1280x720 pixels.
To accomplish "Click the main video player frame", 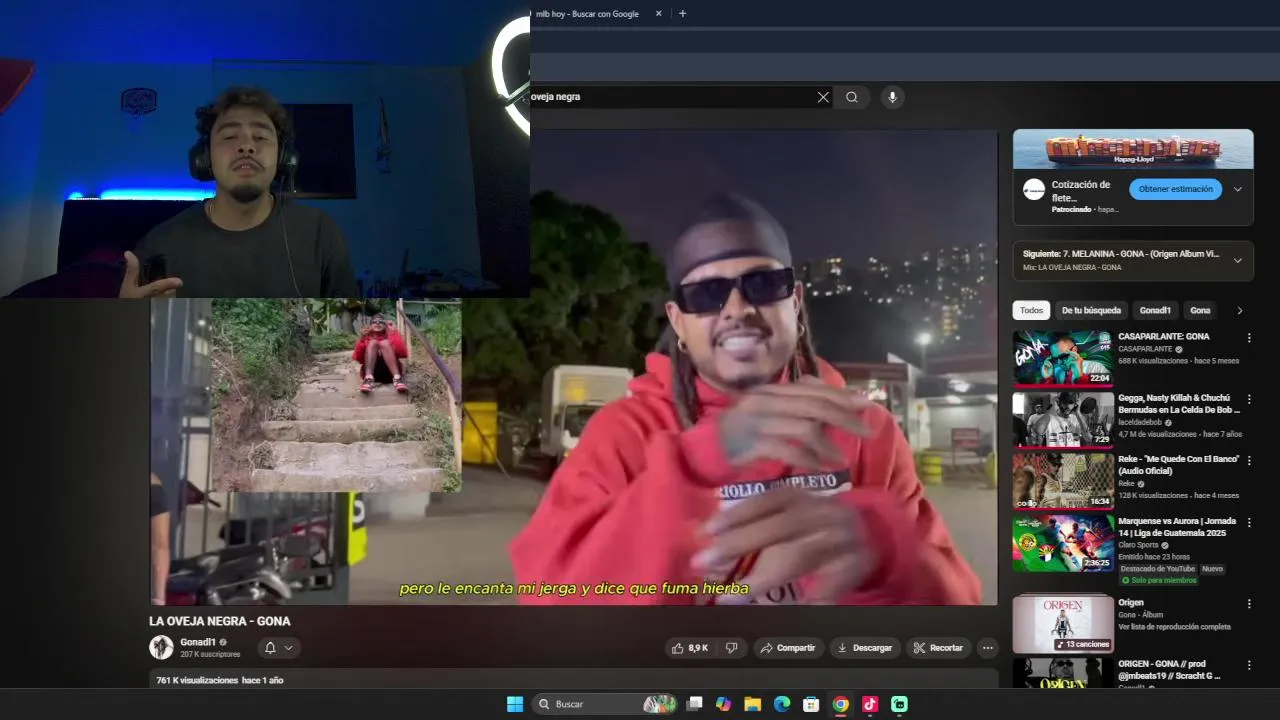I will pyautogui.click(x=574, y=367).
